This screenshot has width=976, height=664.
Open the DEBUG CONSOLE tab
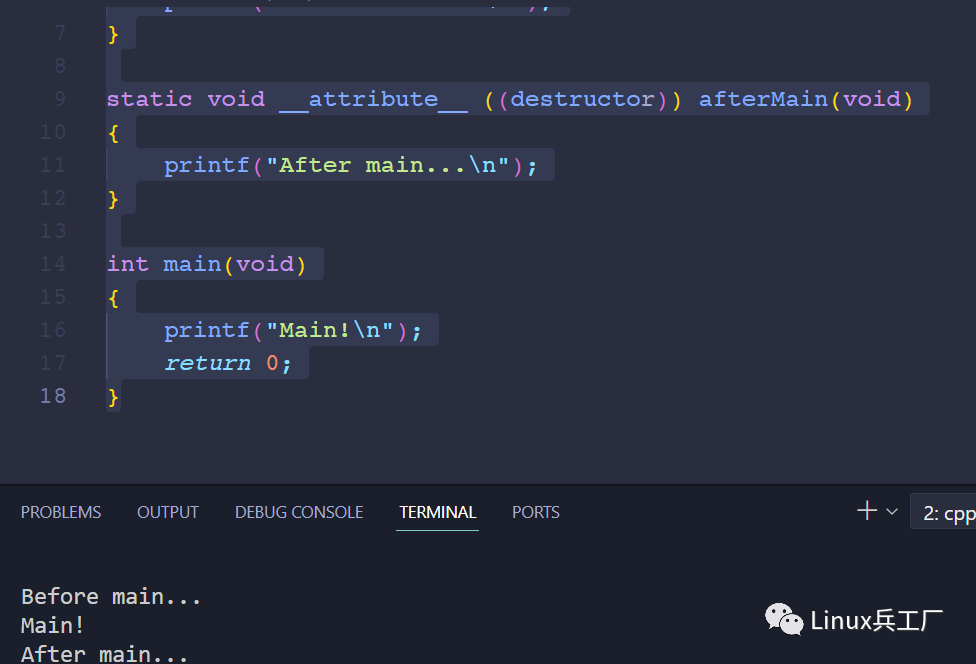point(299,512)
